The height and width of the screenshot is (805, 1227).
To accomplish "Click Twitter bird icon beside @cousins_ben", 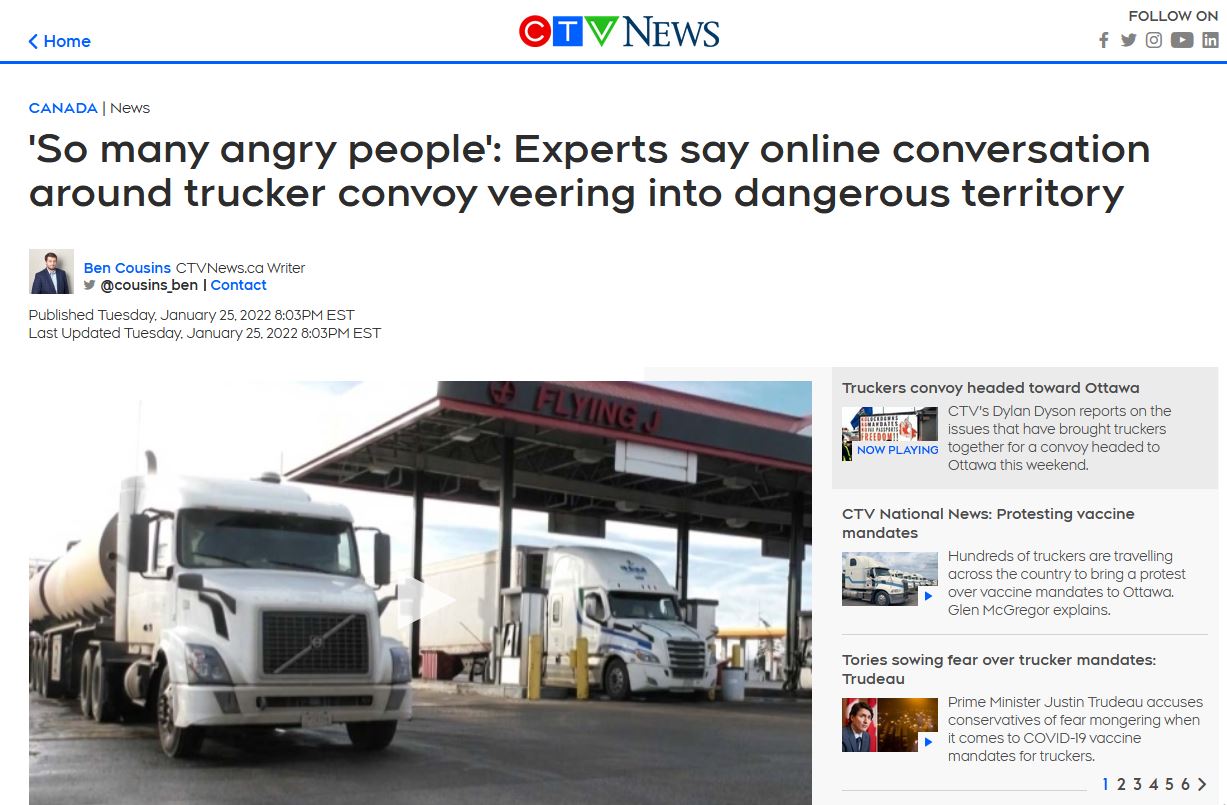I will pyautogui.click(x=90, y=285).
